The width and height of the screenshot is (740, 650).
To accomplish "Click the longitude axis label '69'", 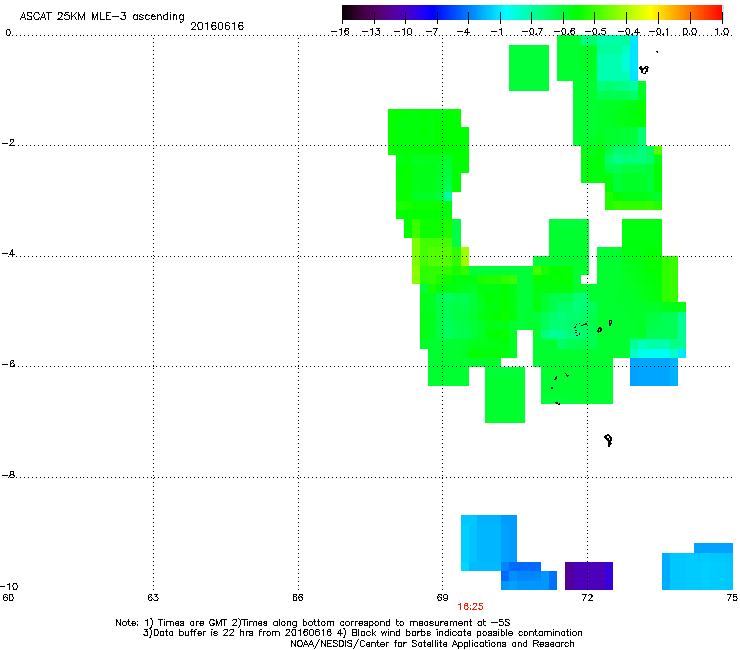I will pyautogui.click(x=442, y=598).
